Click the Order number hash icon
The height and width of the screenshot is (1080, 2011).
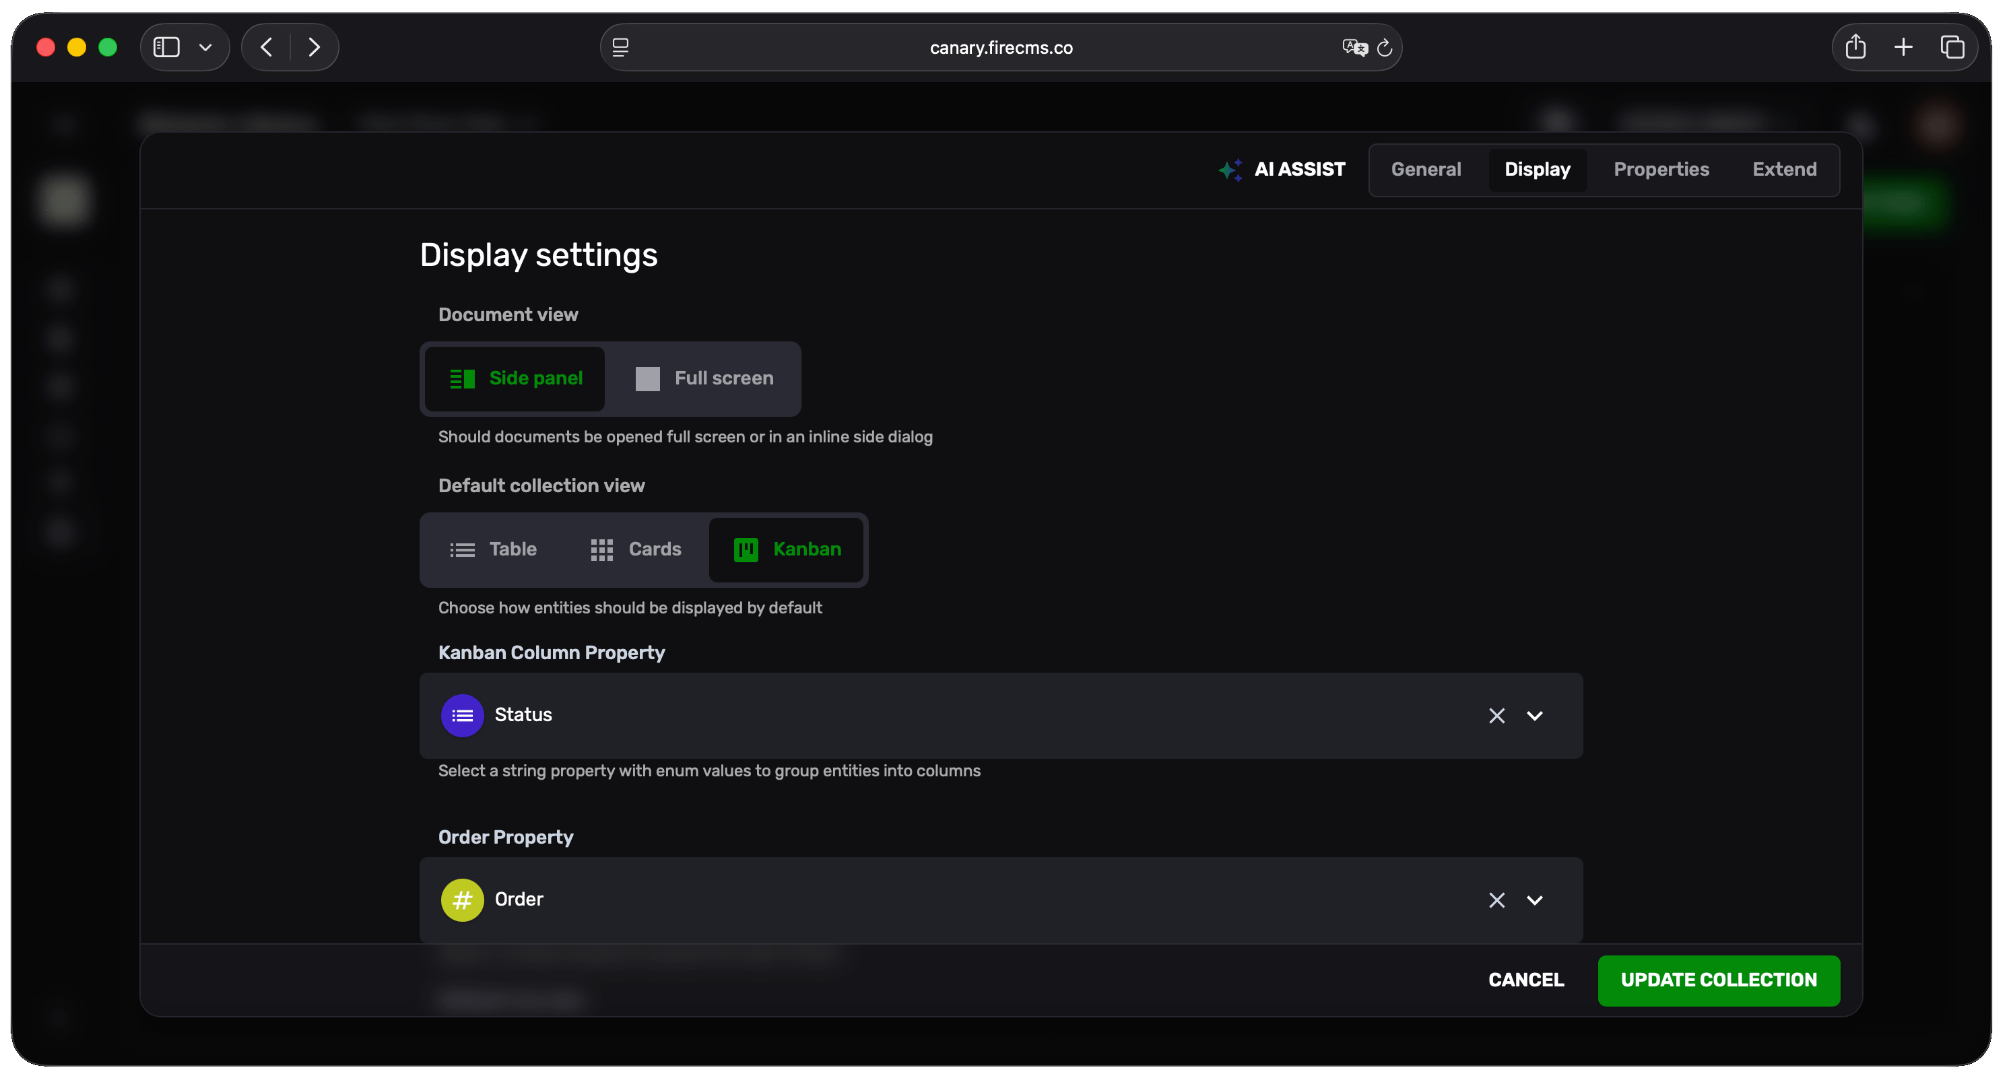coord(461,899)
